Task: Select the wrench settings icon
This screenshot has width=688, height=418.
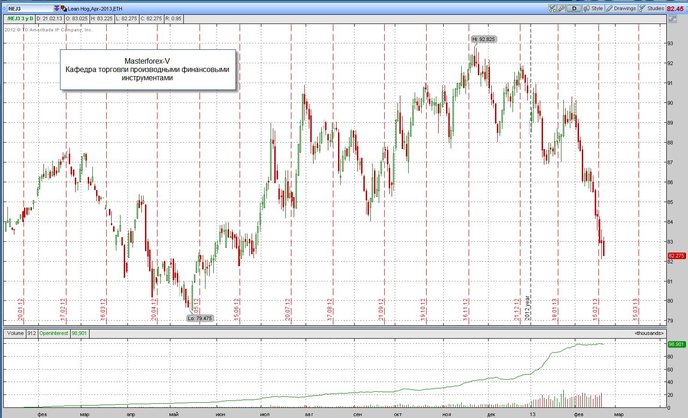Action: point(561,8)
